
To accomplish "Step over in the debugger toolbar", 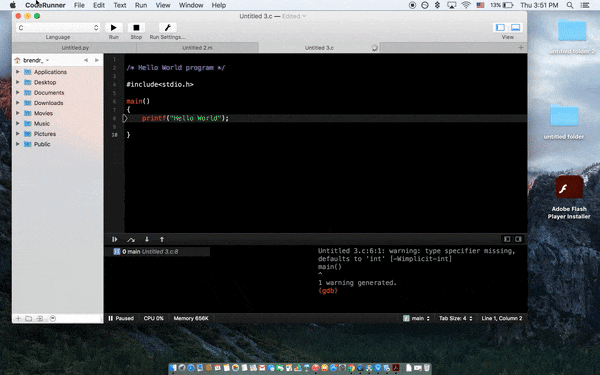I will click(x=131, y=240).
